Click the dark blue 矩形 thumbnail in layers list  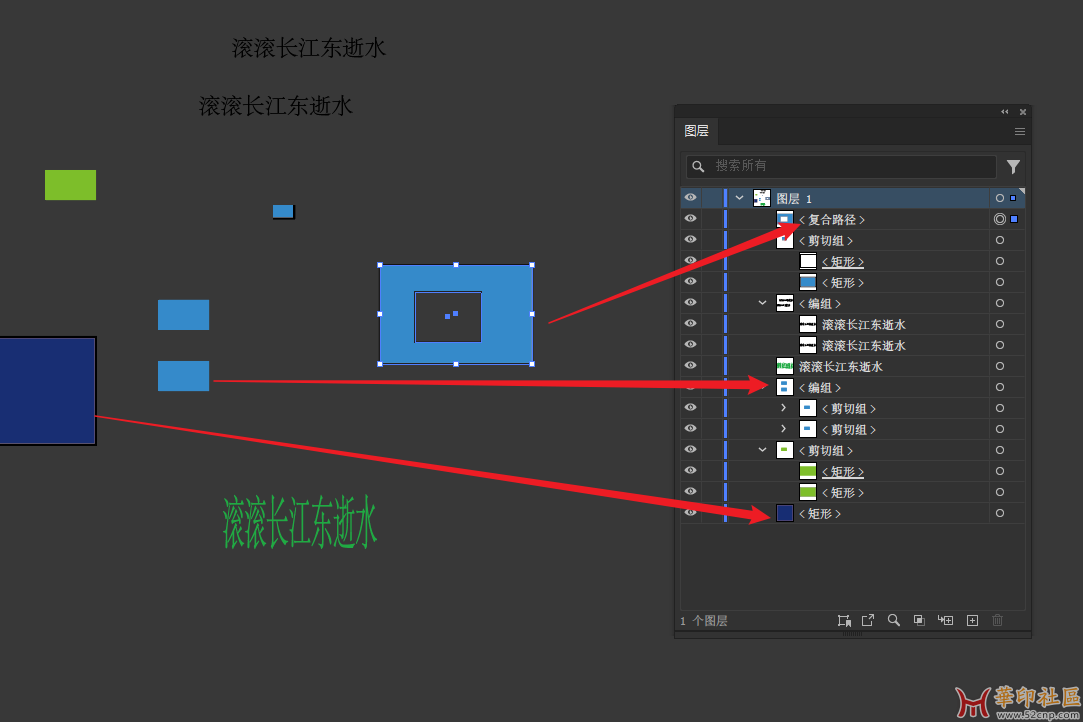785,513
